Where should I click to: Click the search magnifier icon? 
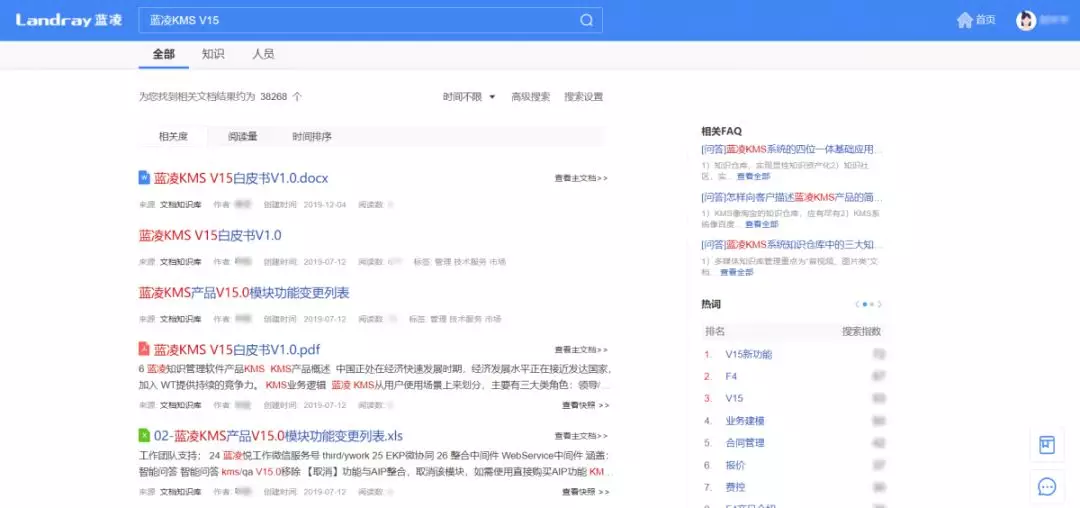(x=586, y=20)
